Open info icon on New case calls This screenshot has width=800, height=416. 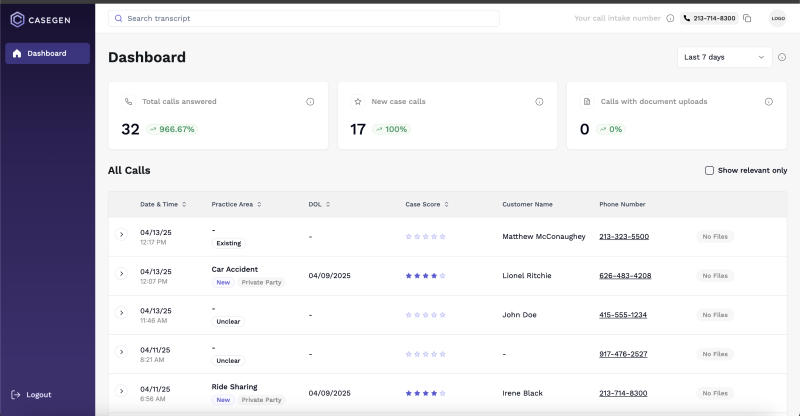539,102
